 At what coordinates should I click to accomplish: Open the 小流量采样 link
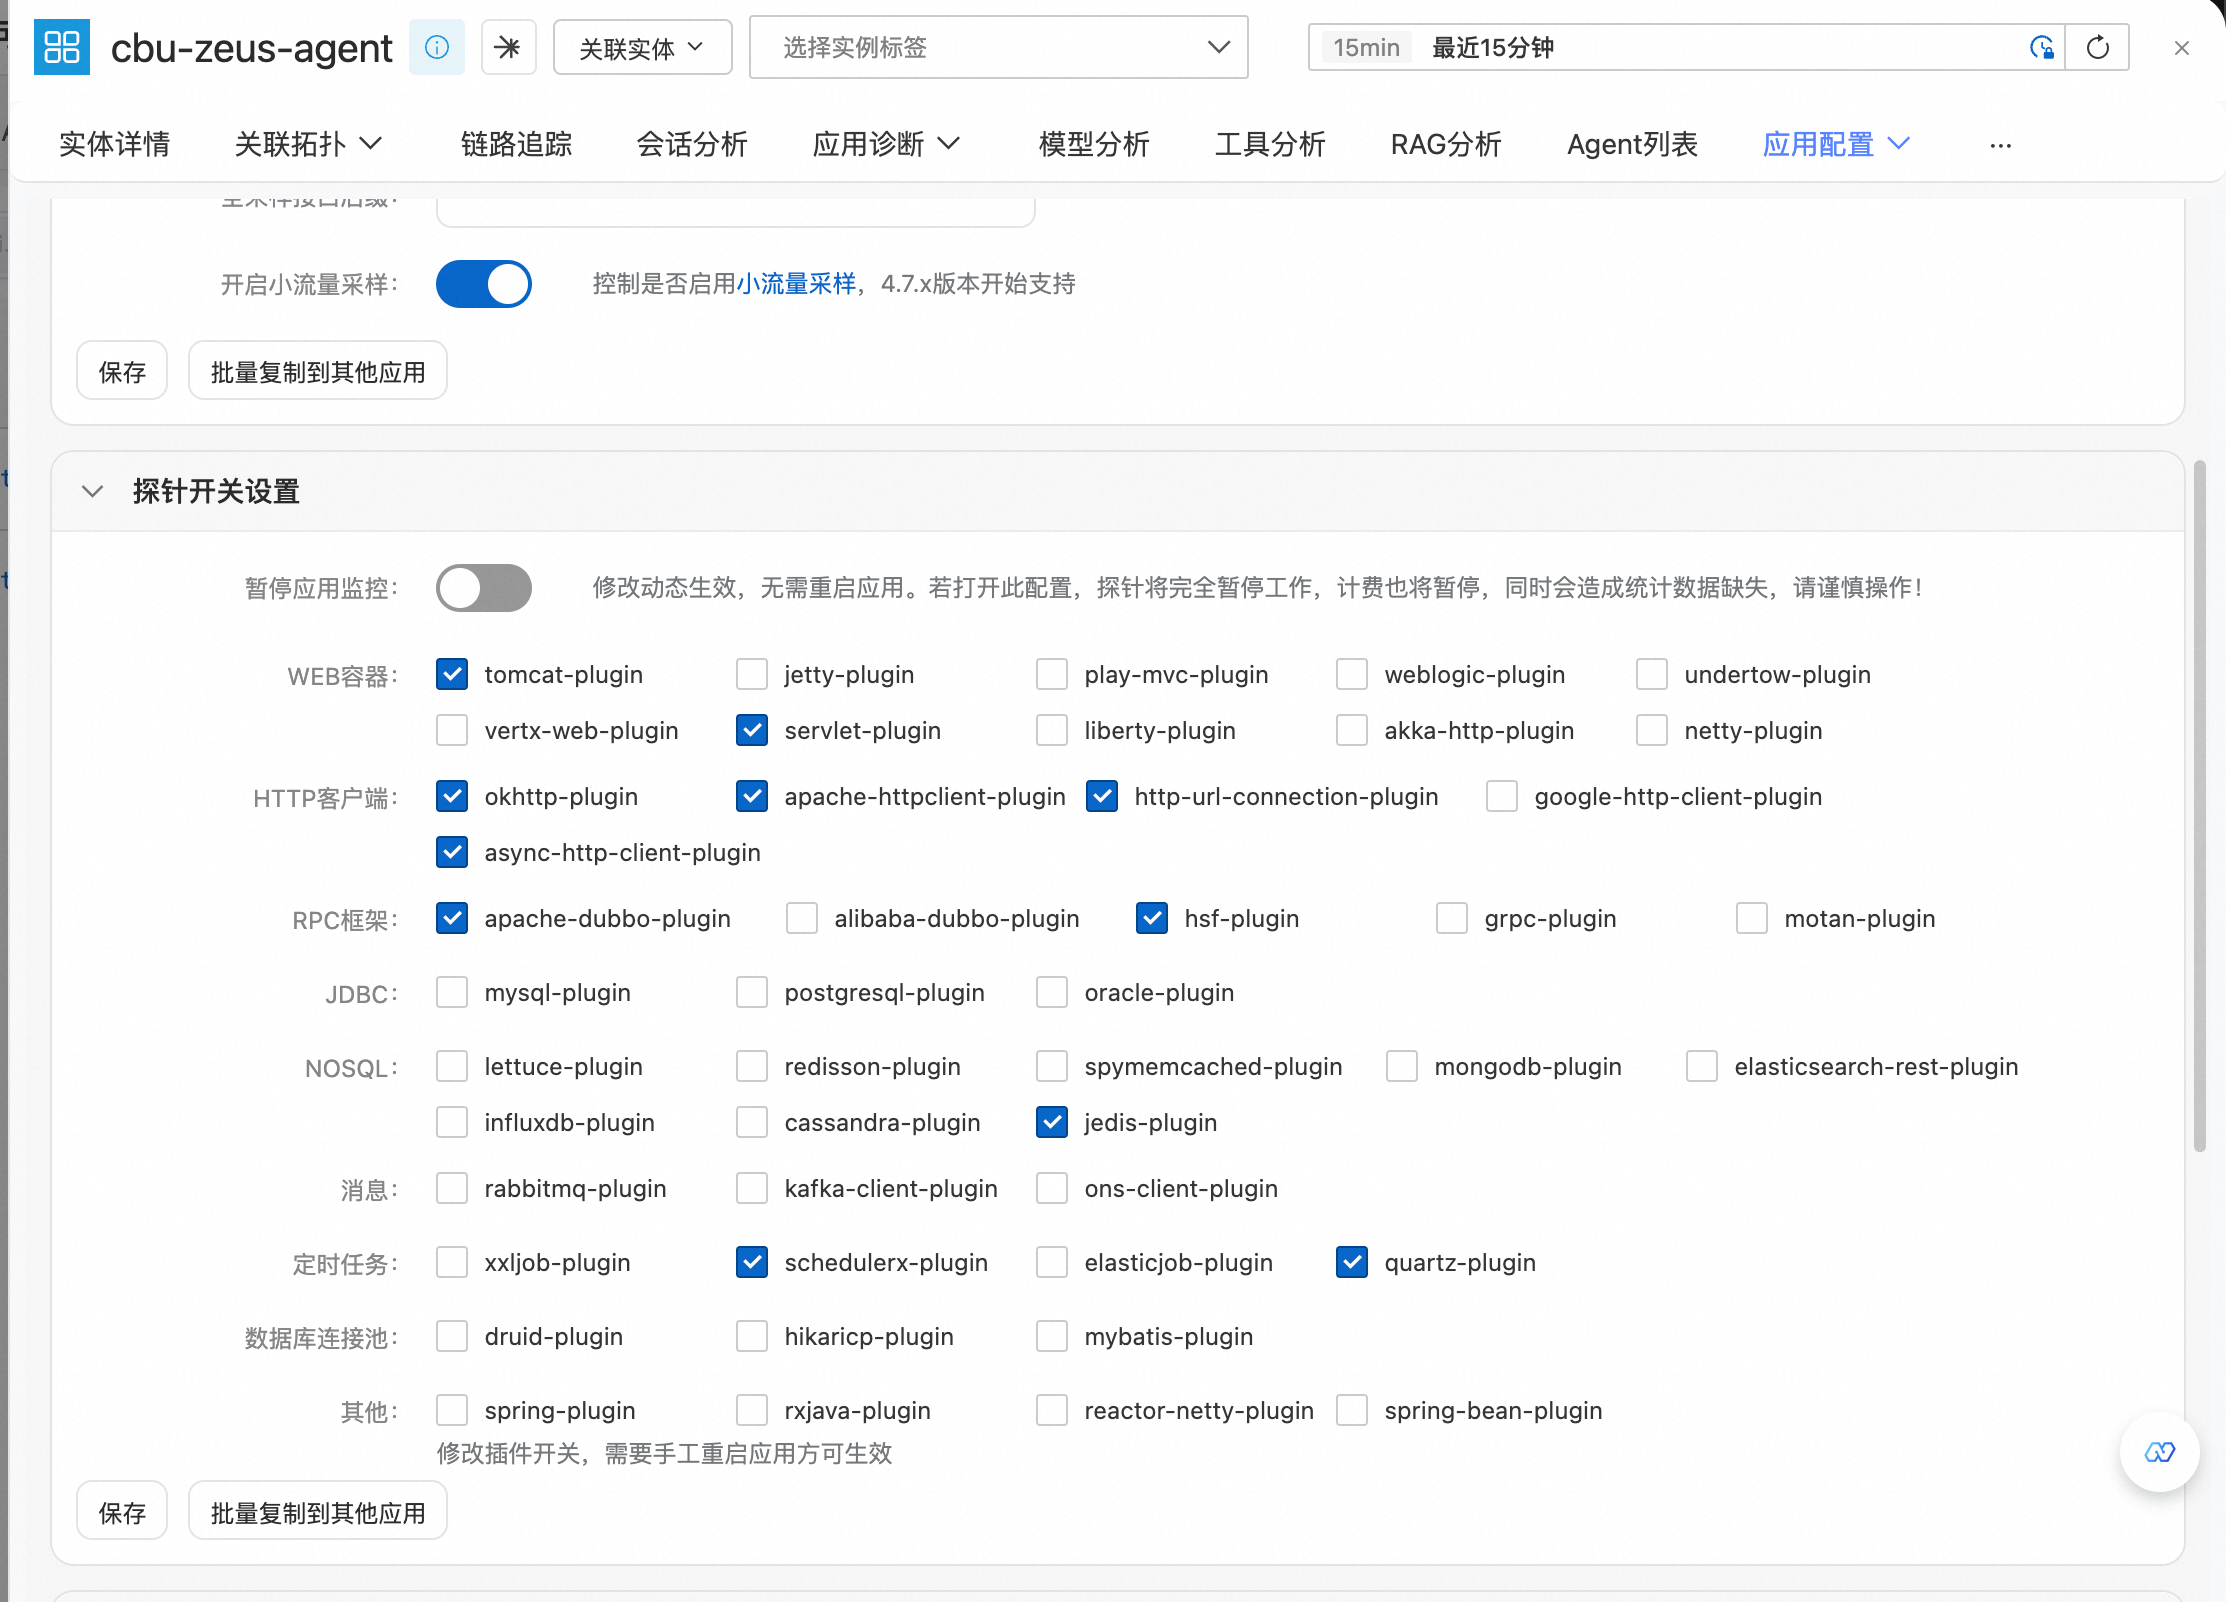[796, 284]
